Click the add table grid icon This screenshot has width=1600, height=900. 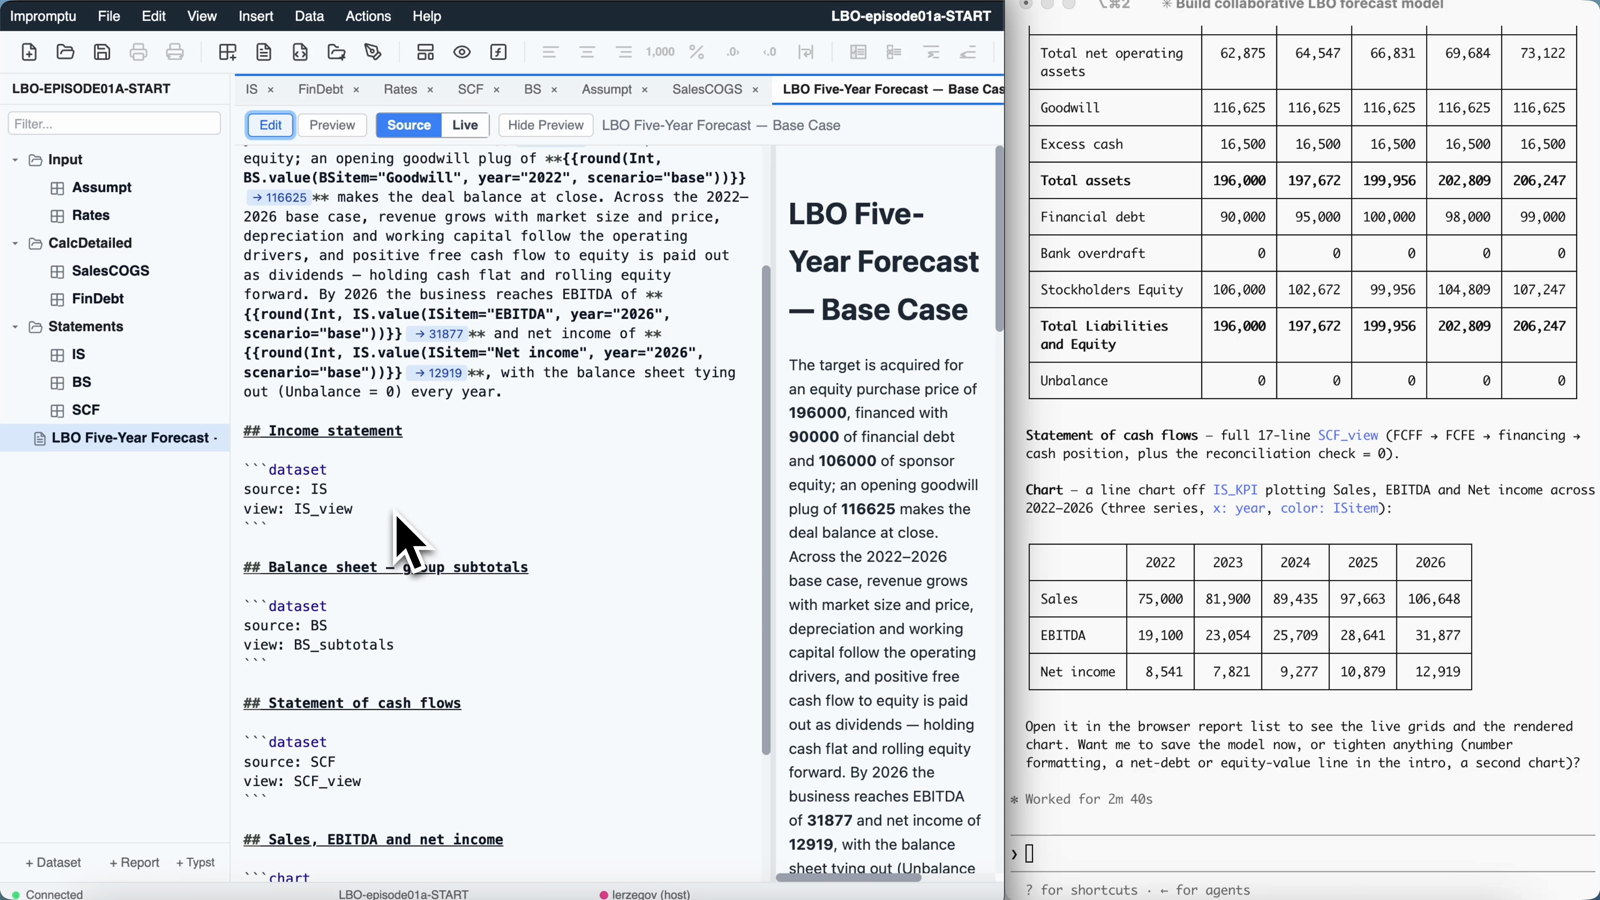pyautogui.click(x=228, y=52)
